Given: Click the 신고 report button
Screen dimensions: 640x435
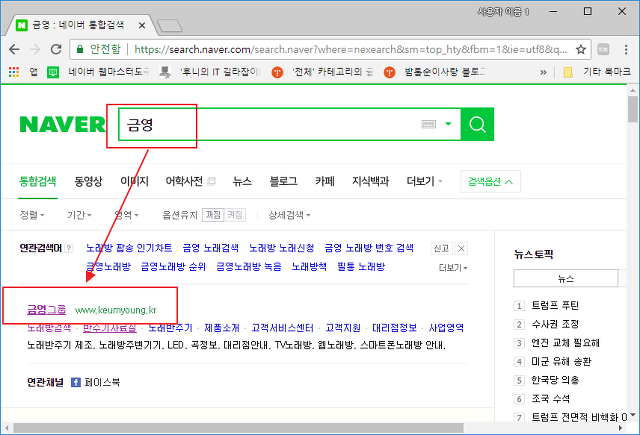Looking at the screenshot, I should [x=441, y=248].
